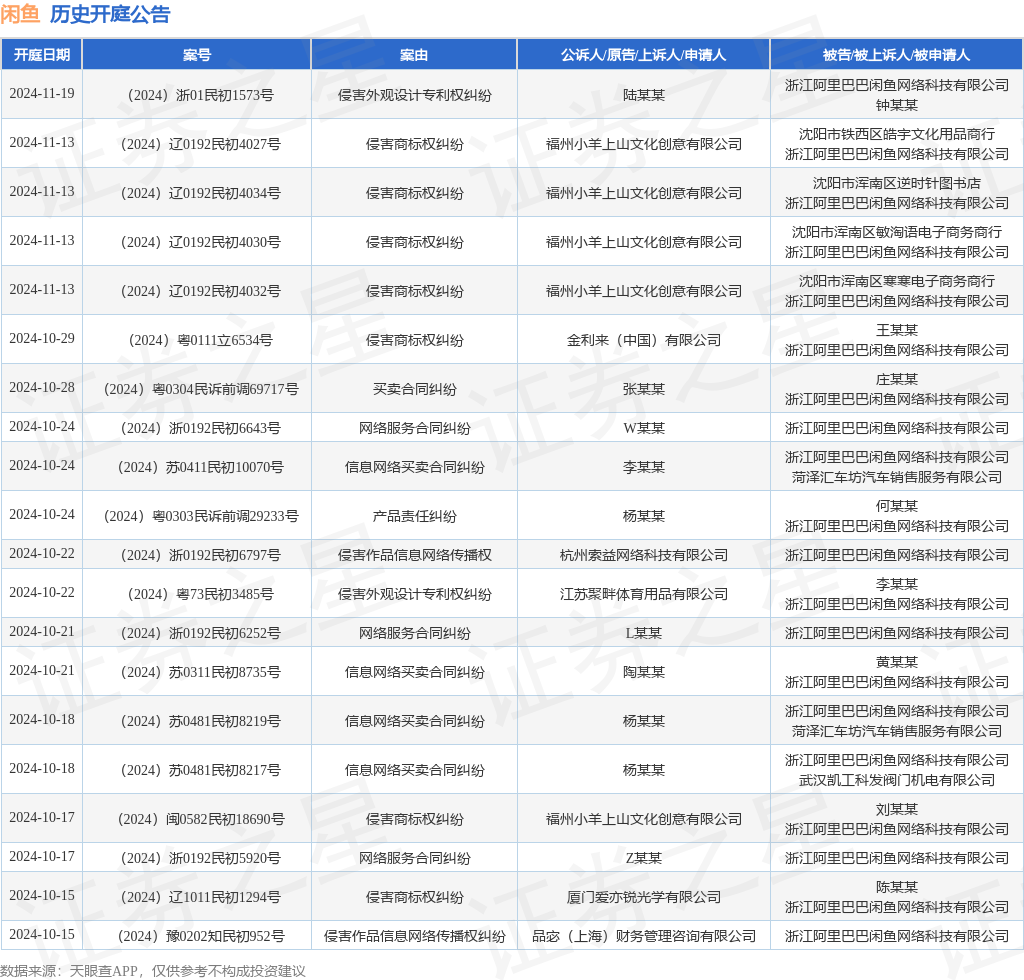Select case number 辽0192民初4027号
The width and height of the screenshot is (1024, 980).
(200, 144)
